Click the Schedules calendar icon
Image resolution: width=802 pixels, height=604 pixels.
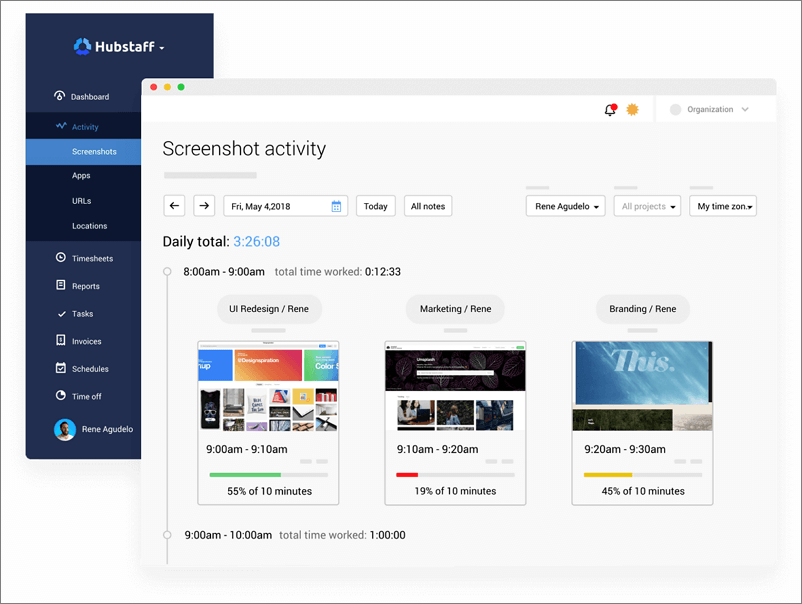point(60,369)
